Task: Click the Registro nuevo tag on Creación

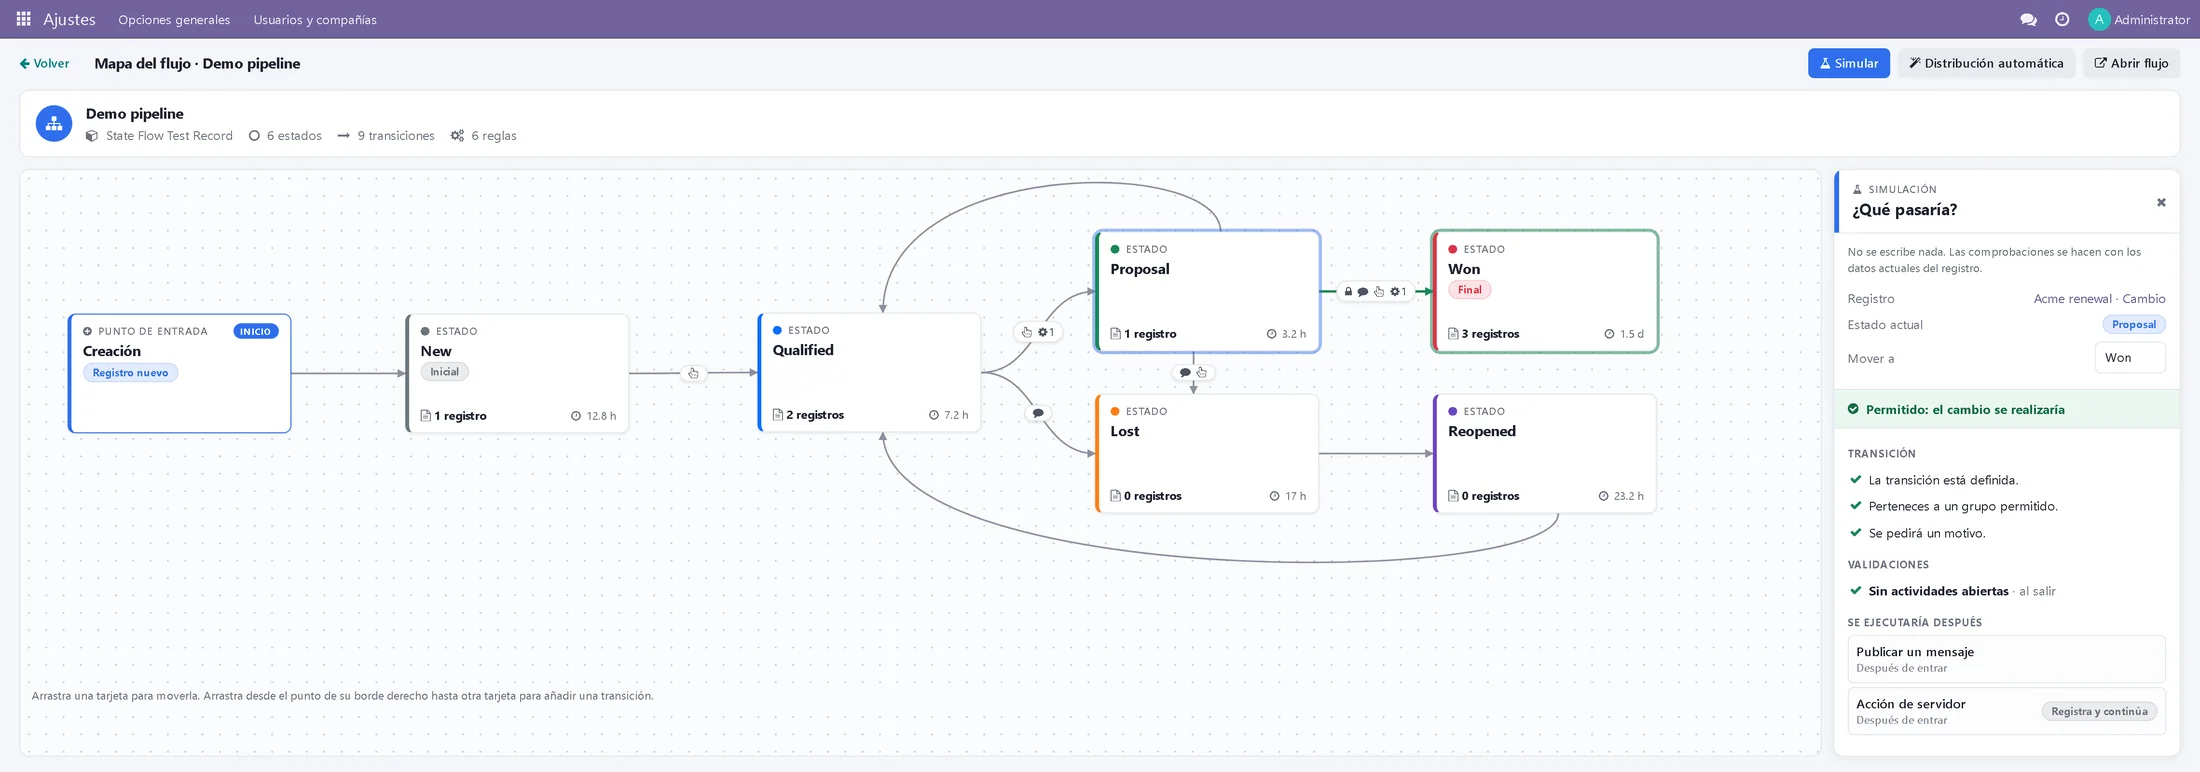Action: (130, 373)
